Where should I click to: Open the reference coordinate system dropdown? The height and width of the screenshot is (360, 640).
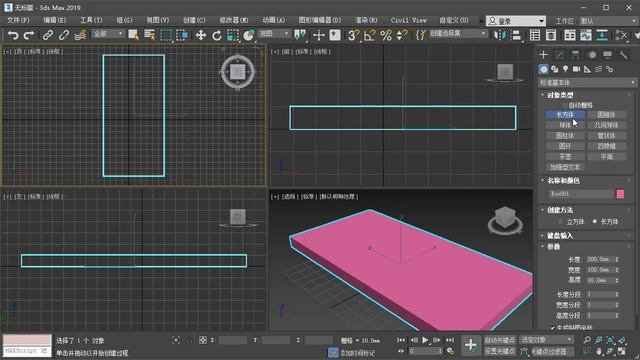(x=274, y=33)
